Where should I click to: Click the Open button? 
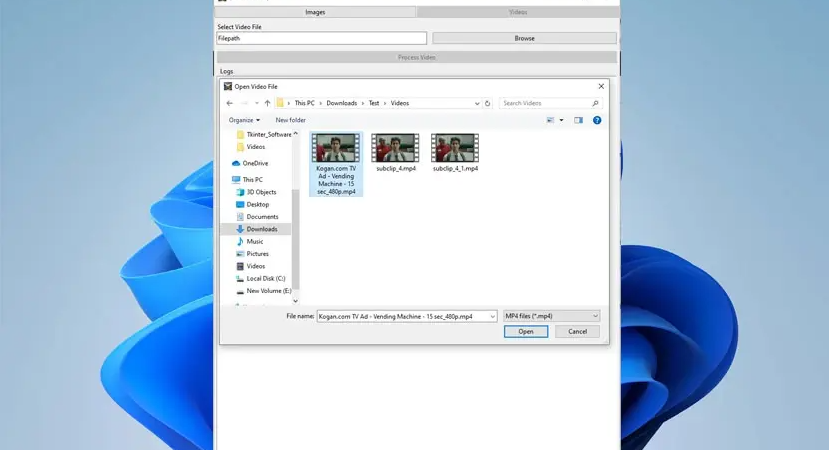(x=526, y=332)
